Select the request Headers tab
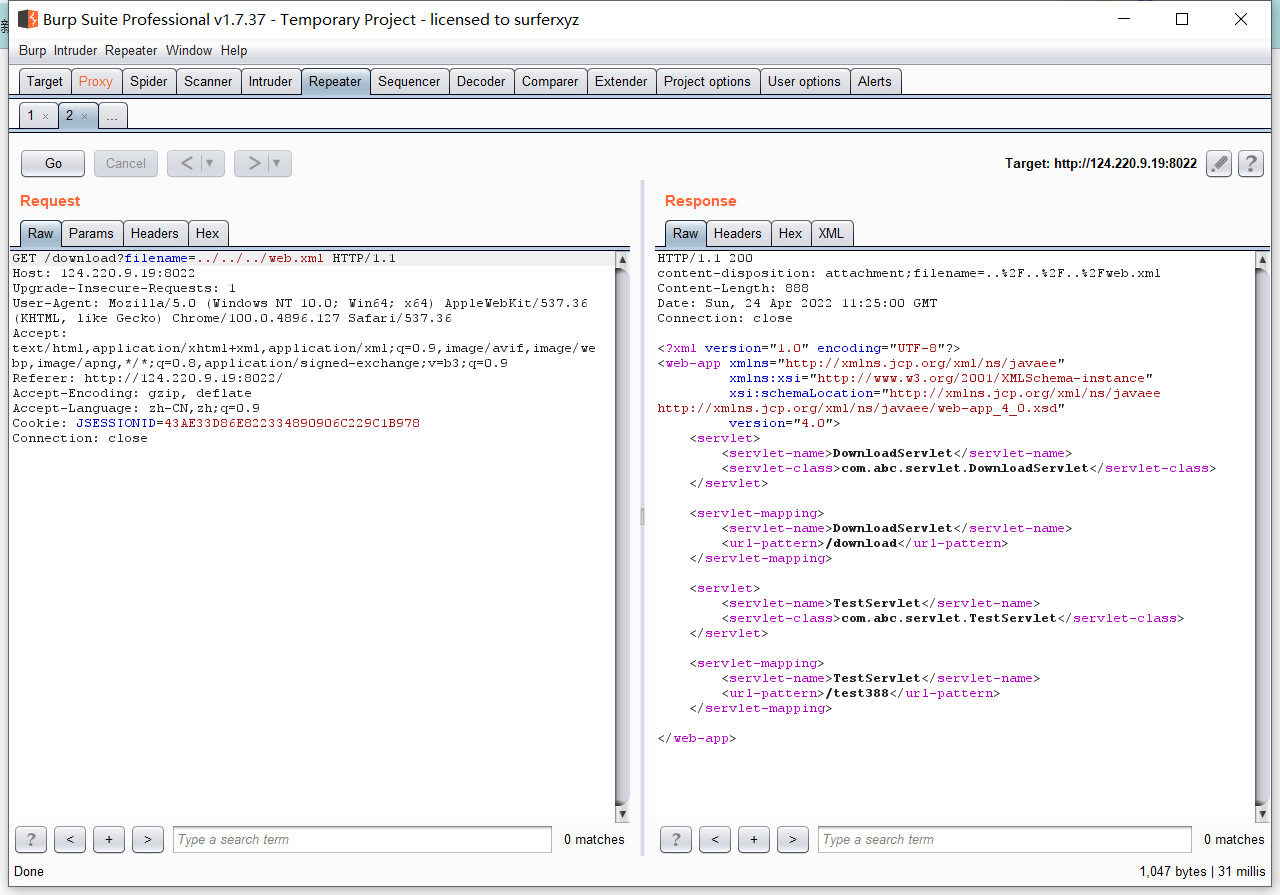1280x895 pixels. [155, 233]
